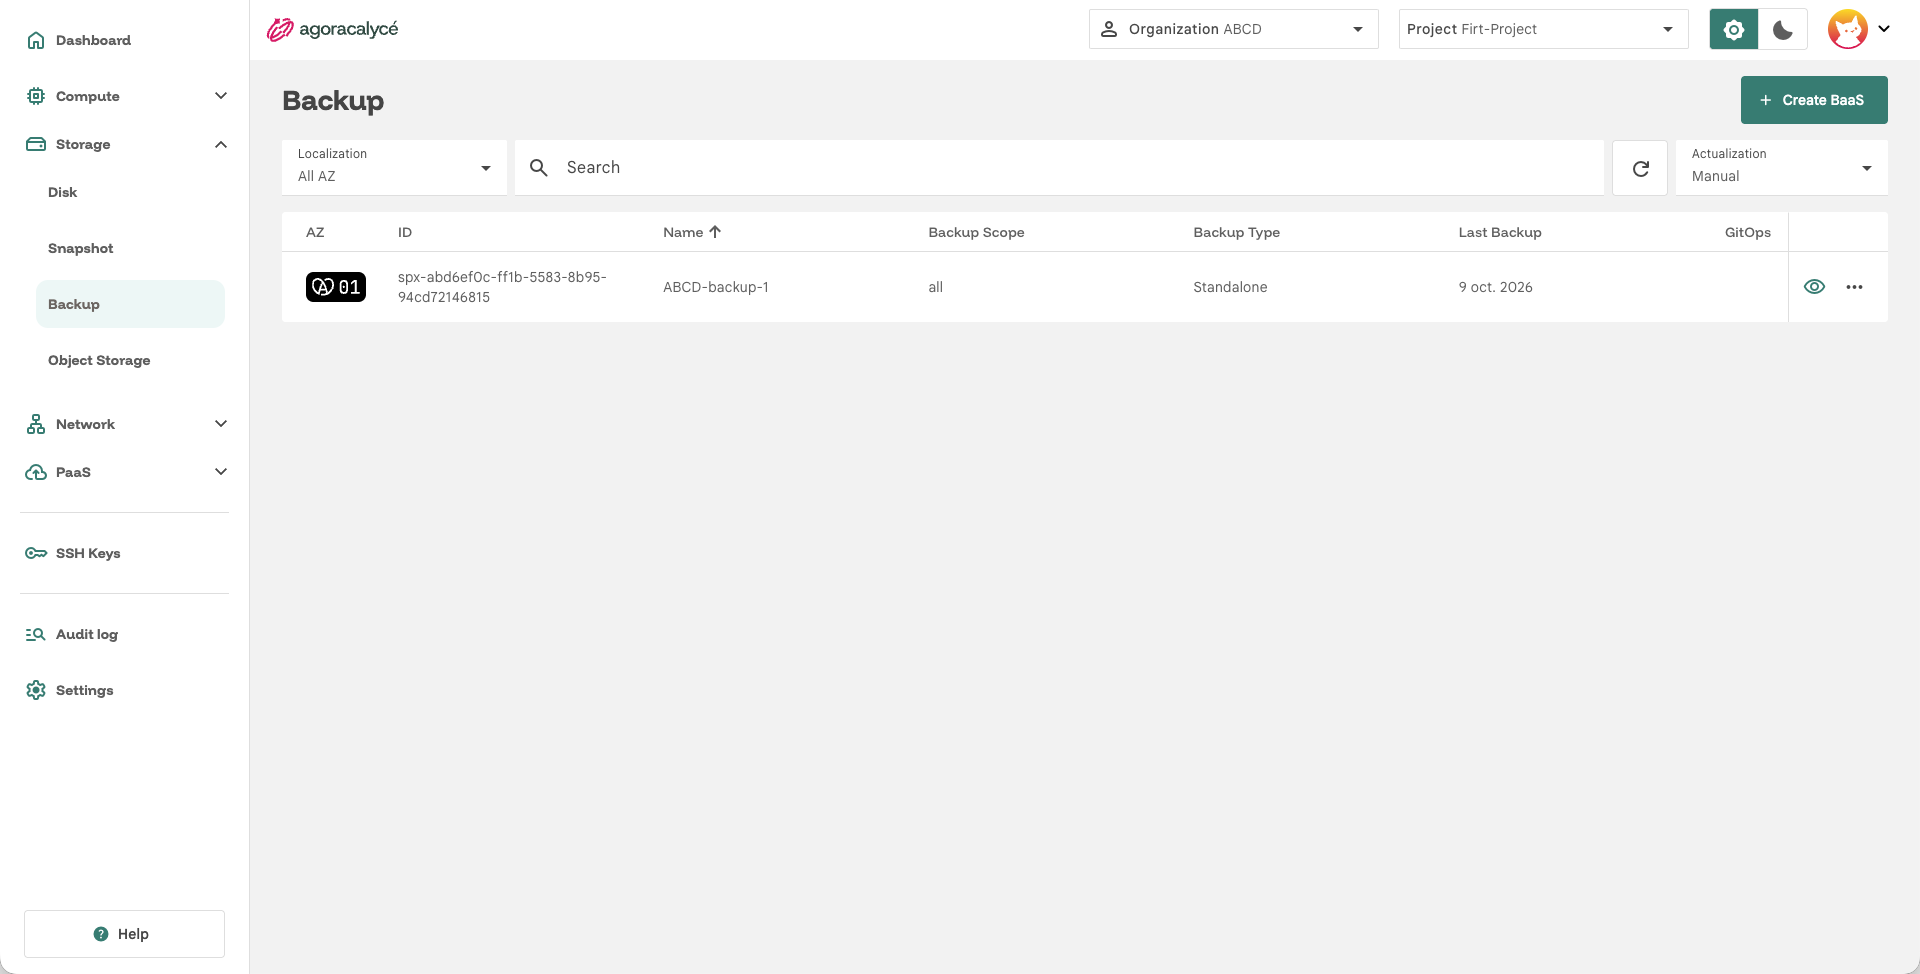Open the Localization All AZ dropdown
The image size is (1920, 974).
(394, 168)
